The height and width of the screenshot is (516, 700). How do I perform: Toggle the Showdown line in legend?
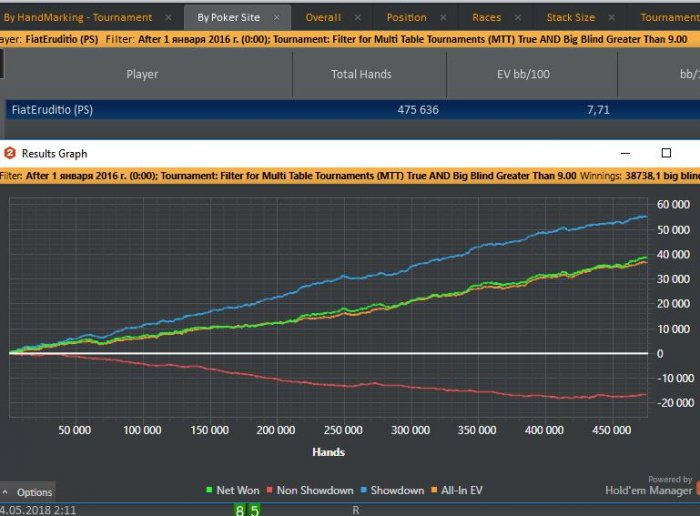[396, 490]
